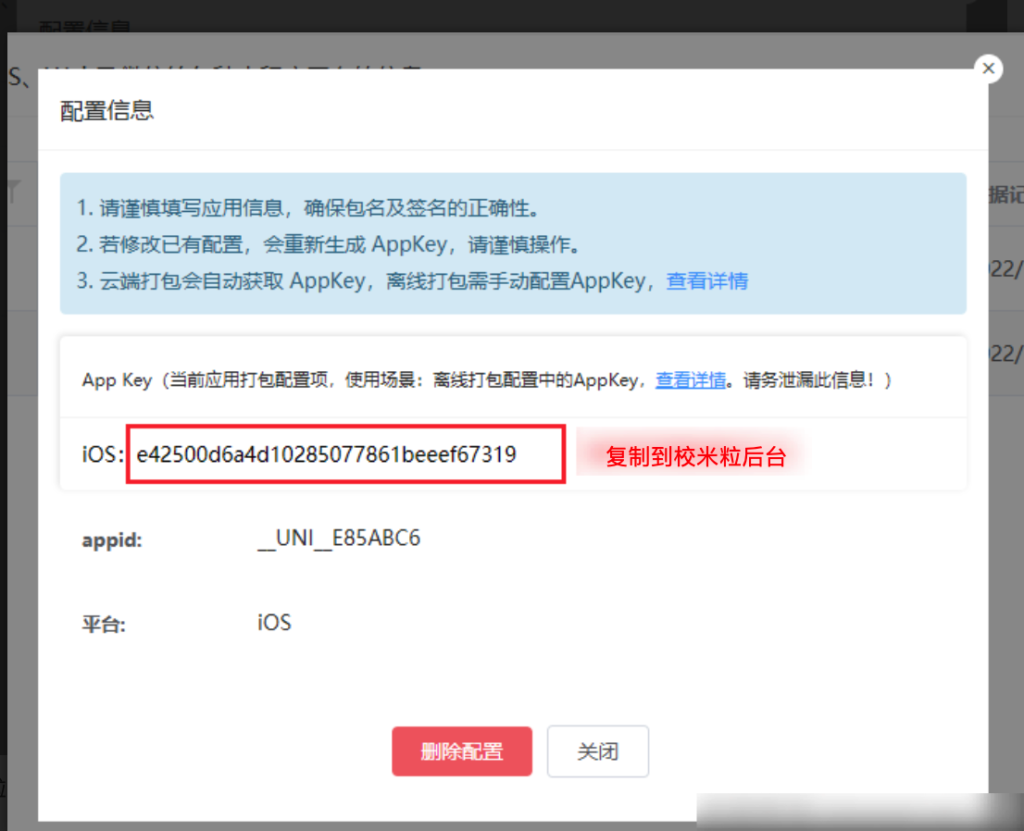Select the iOS AppKey value field
The image size is (1024, 831).
point(345,455)
